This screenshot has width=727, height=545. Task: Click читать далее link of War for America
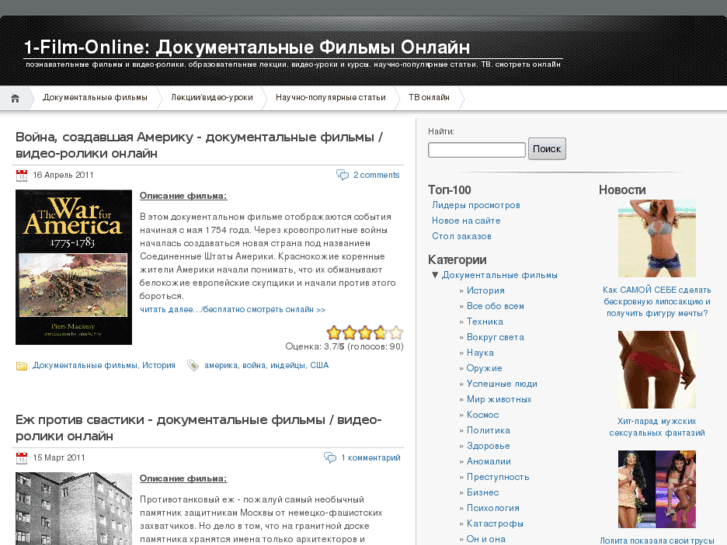click(233, 309)
